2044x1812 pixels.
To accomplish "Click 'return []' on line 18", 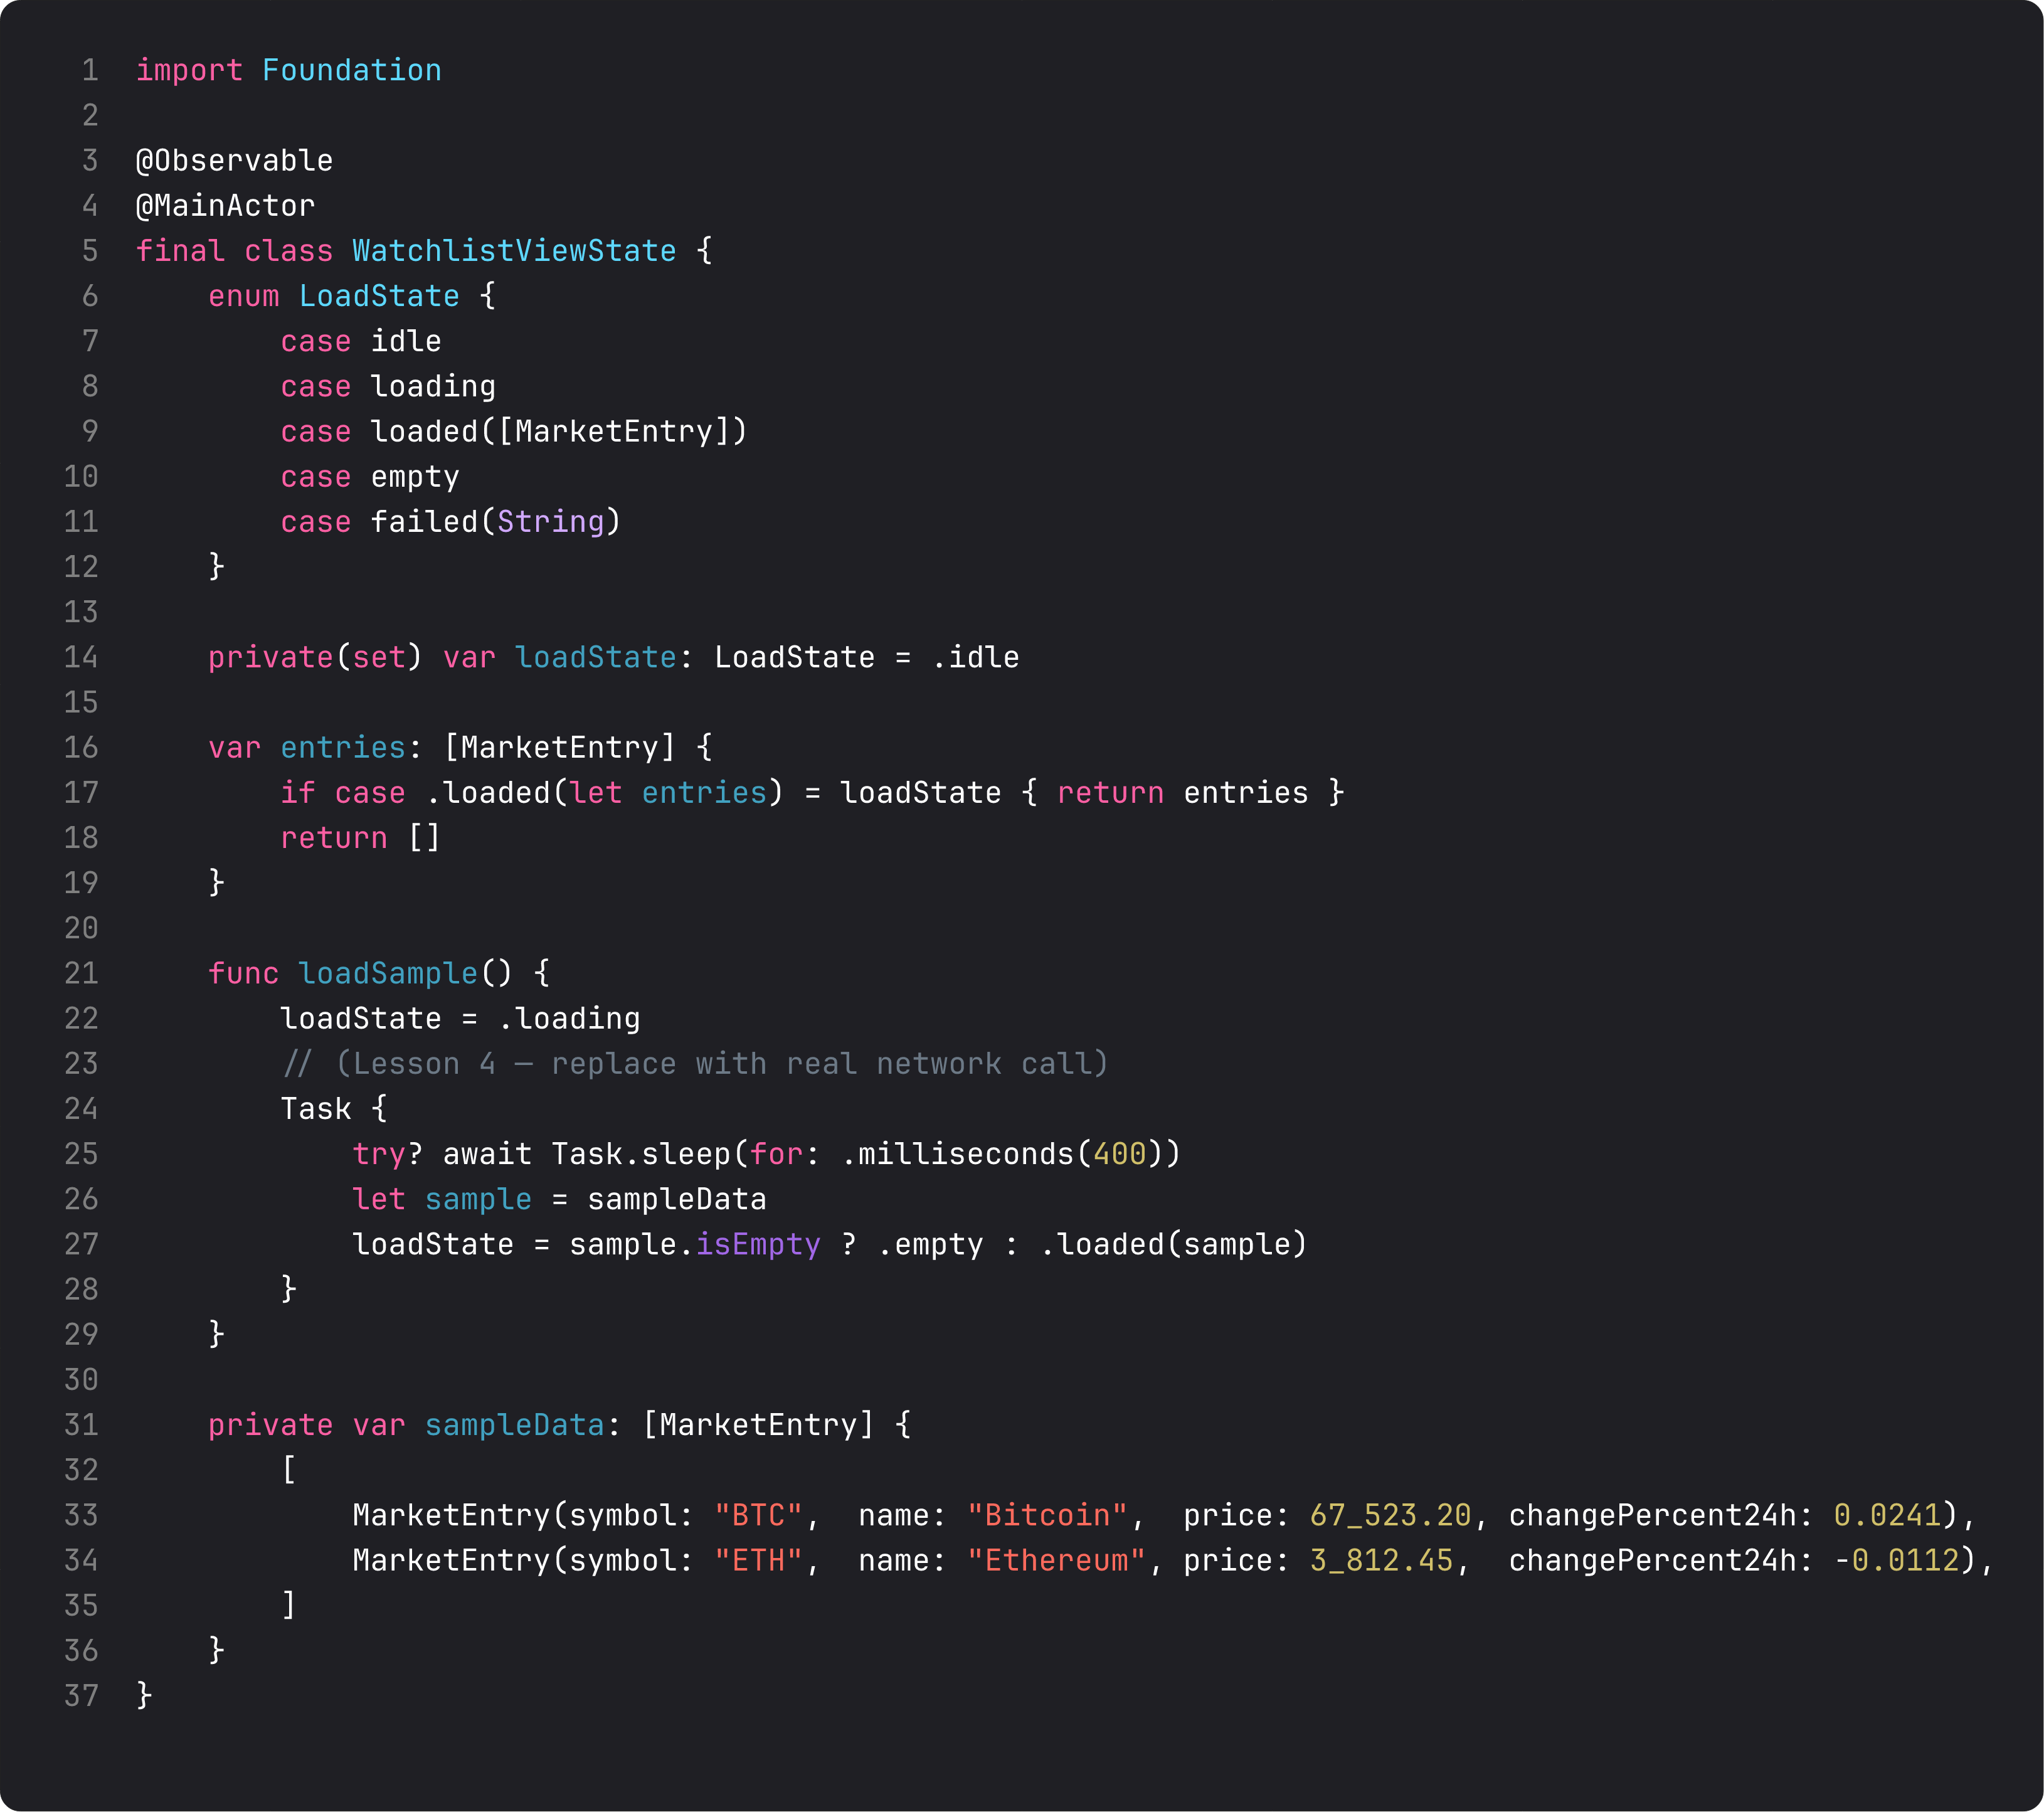I will coord(360,838).
